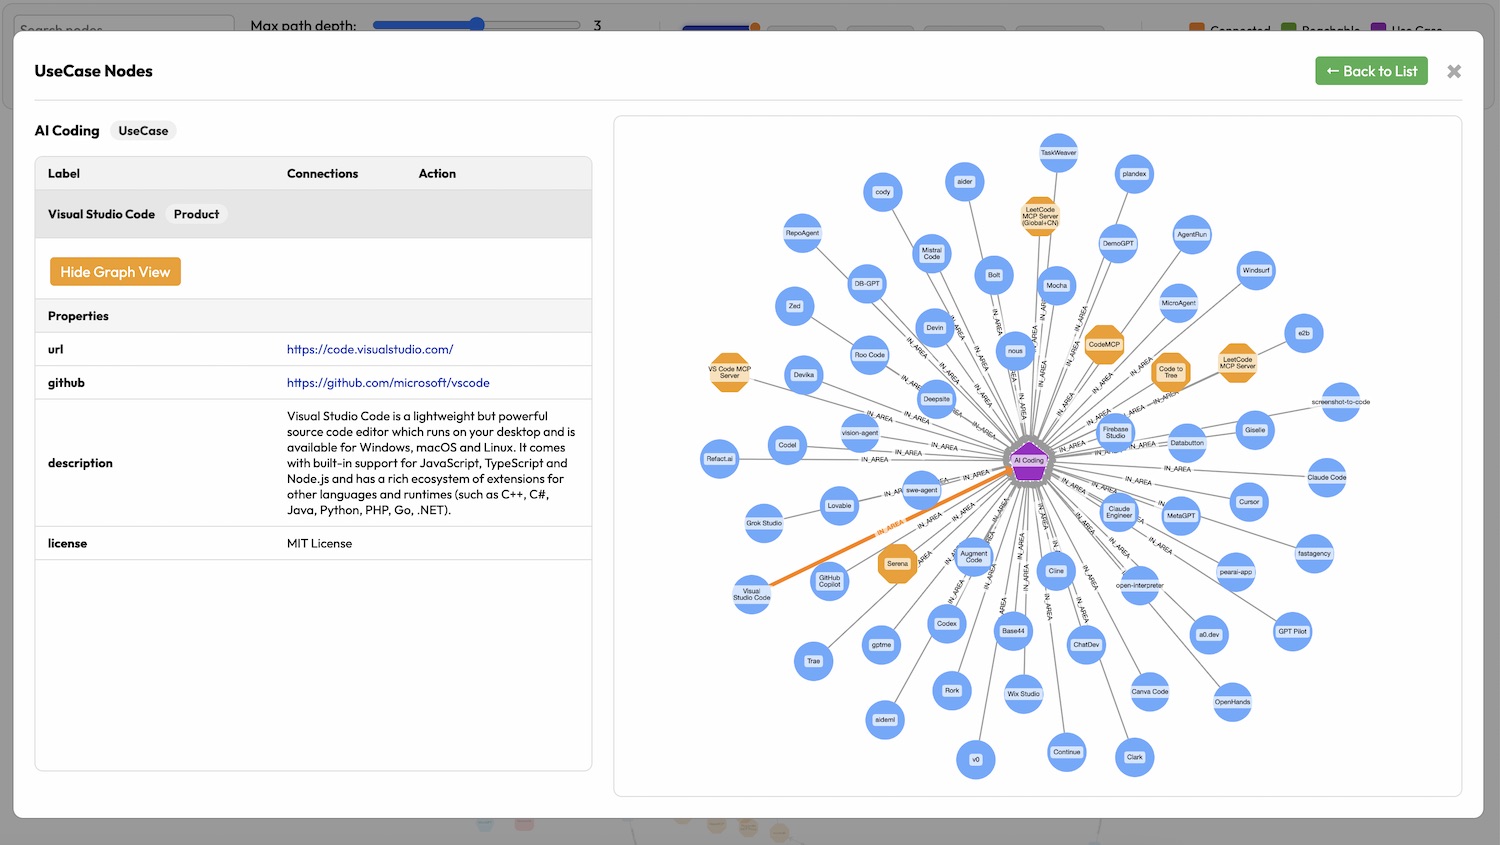Select the AgentRun node

1192,235
